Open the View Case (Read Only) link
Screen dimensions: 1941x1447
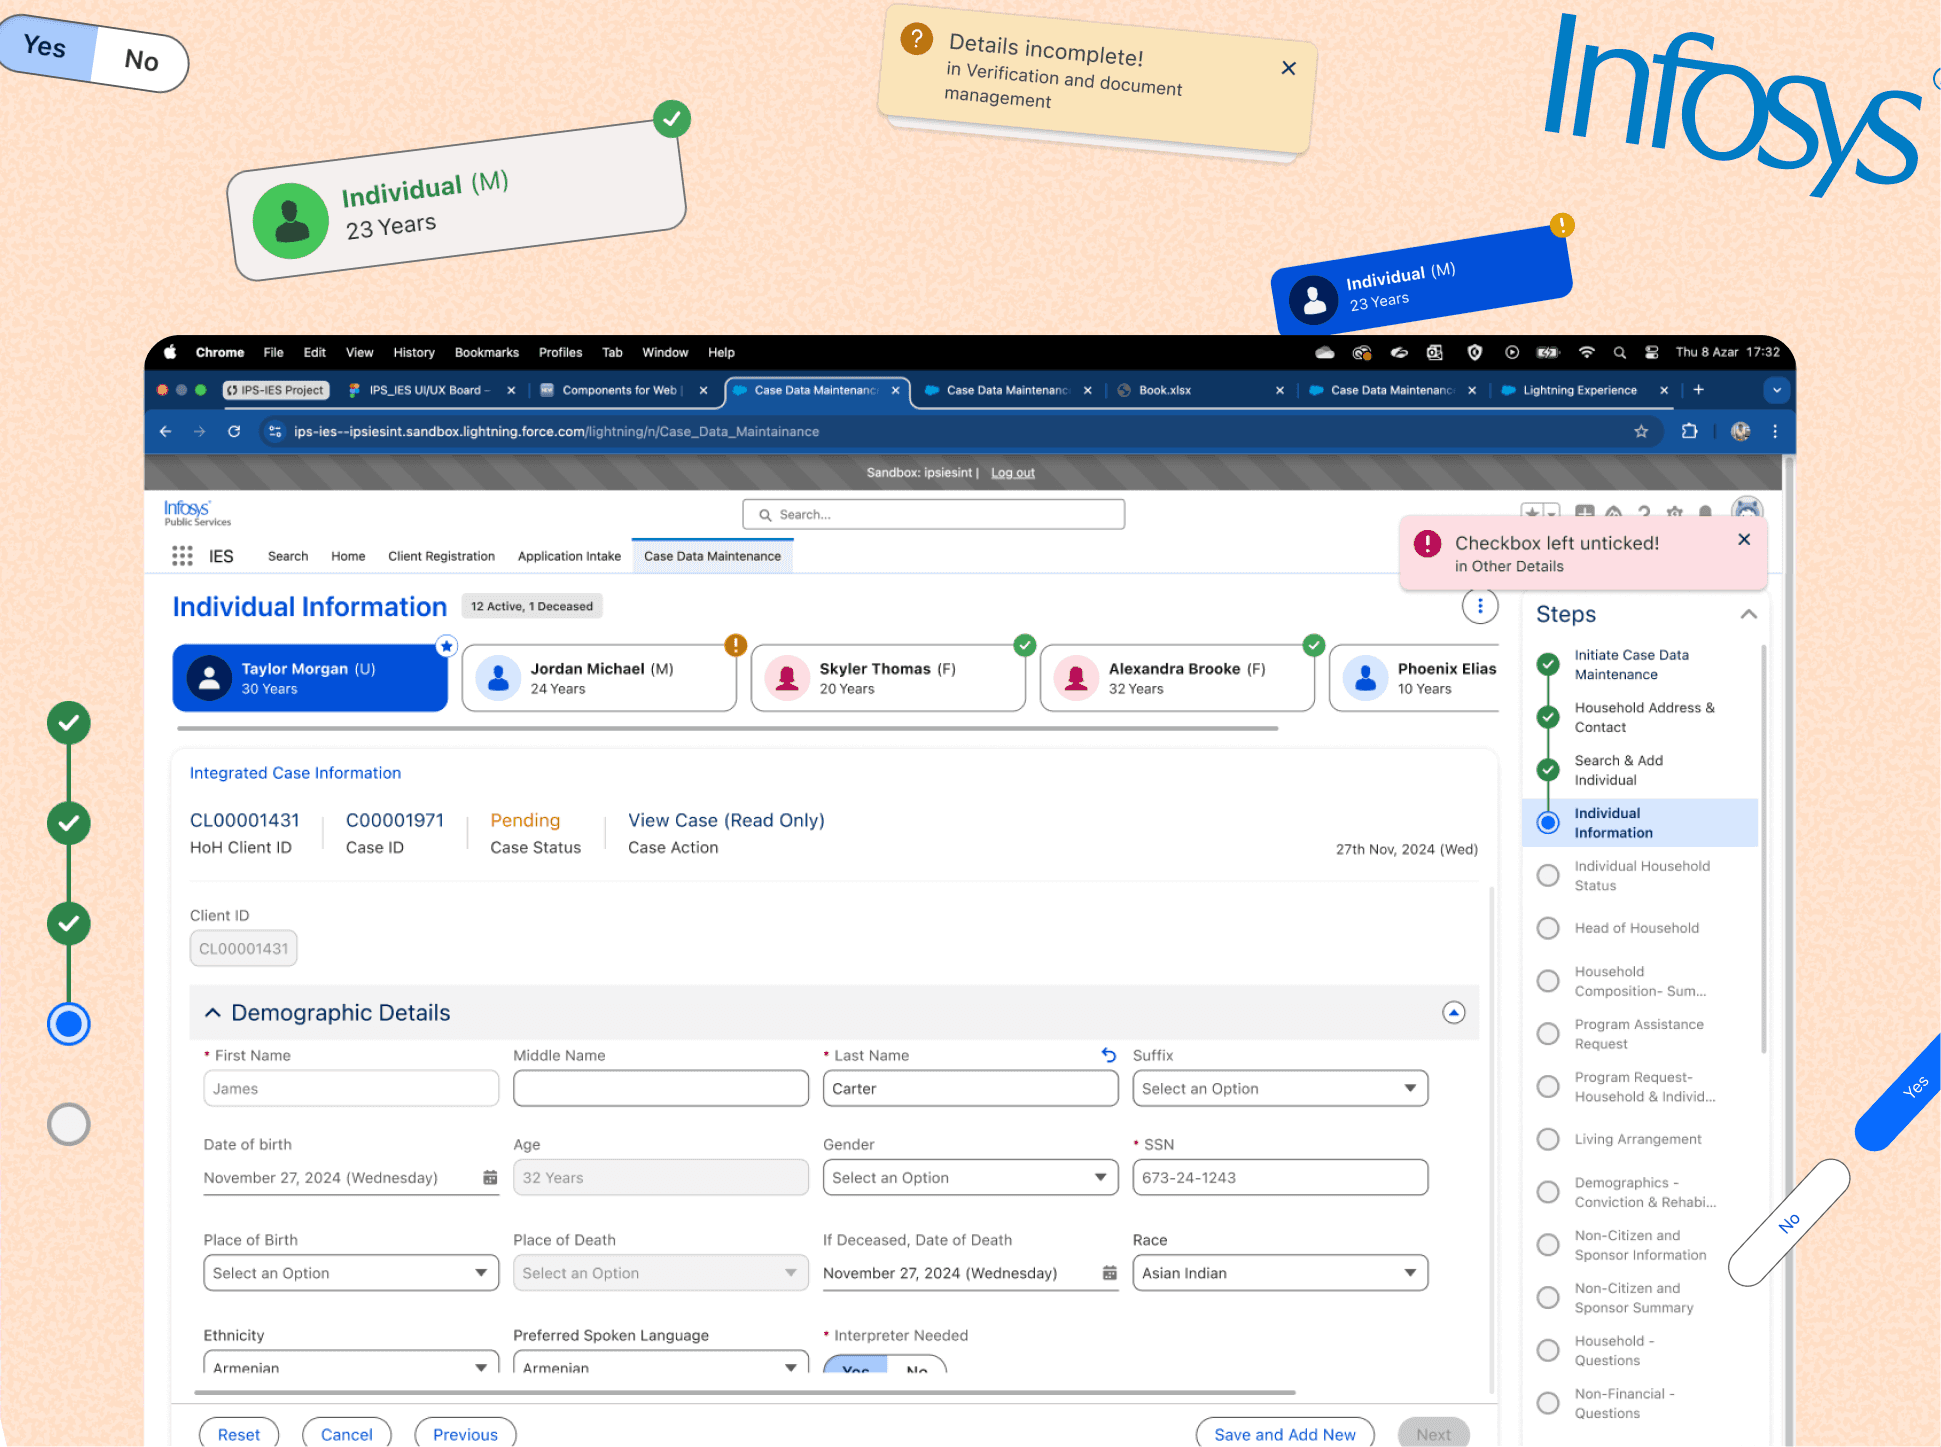(726, 820)
